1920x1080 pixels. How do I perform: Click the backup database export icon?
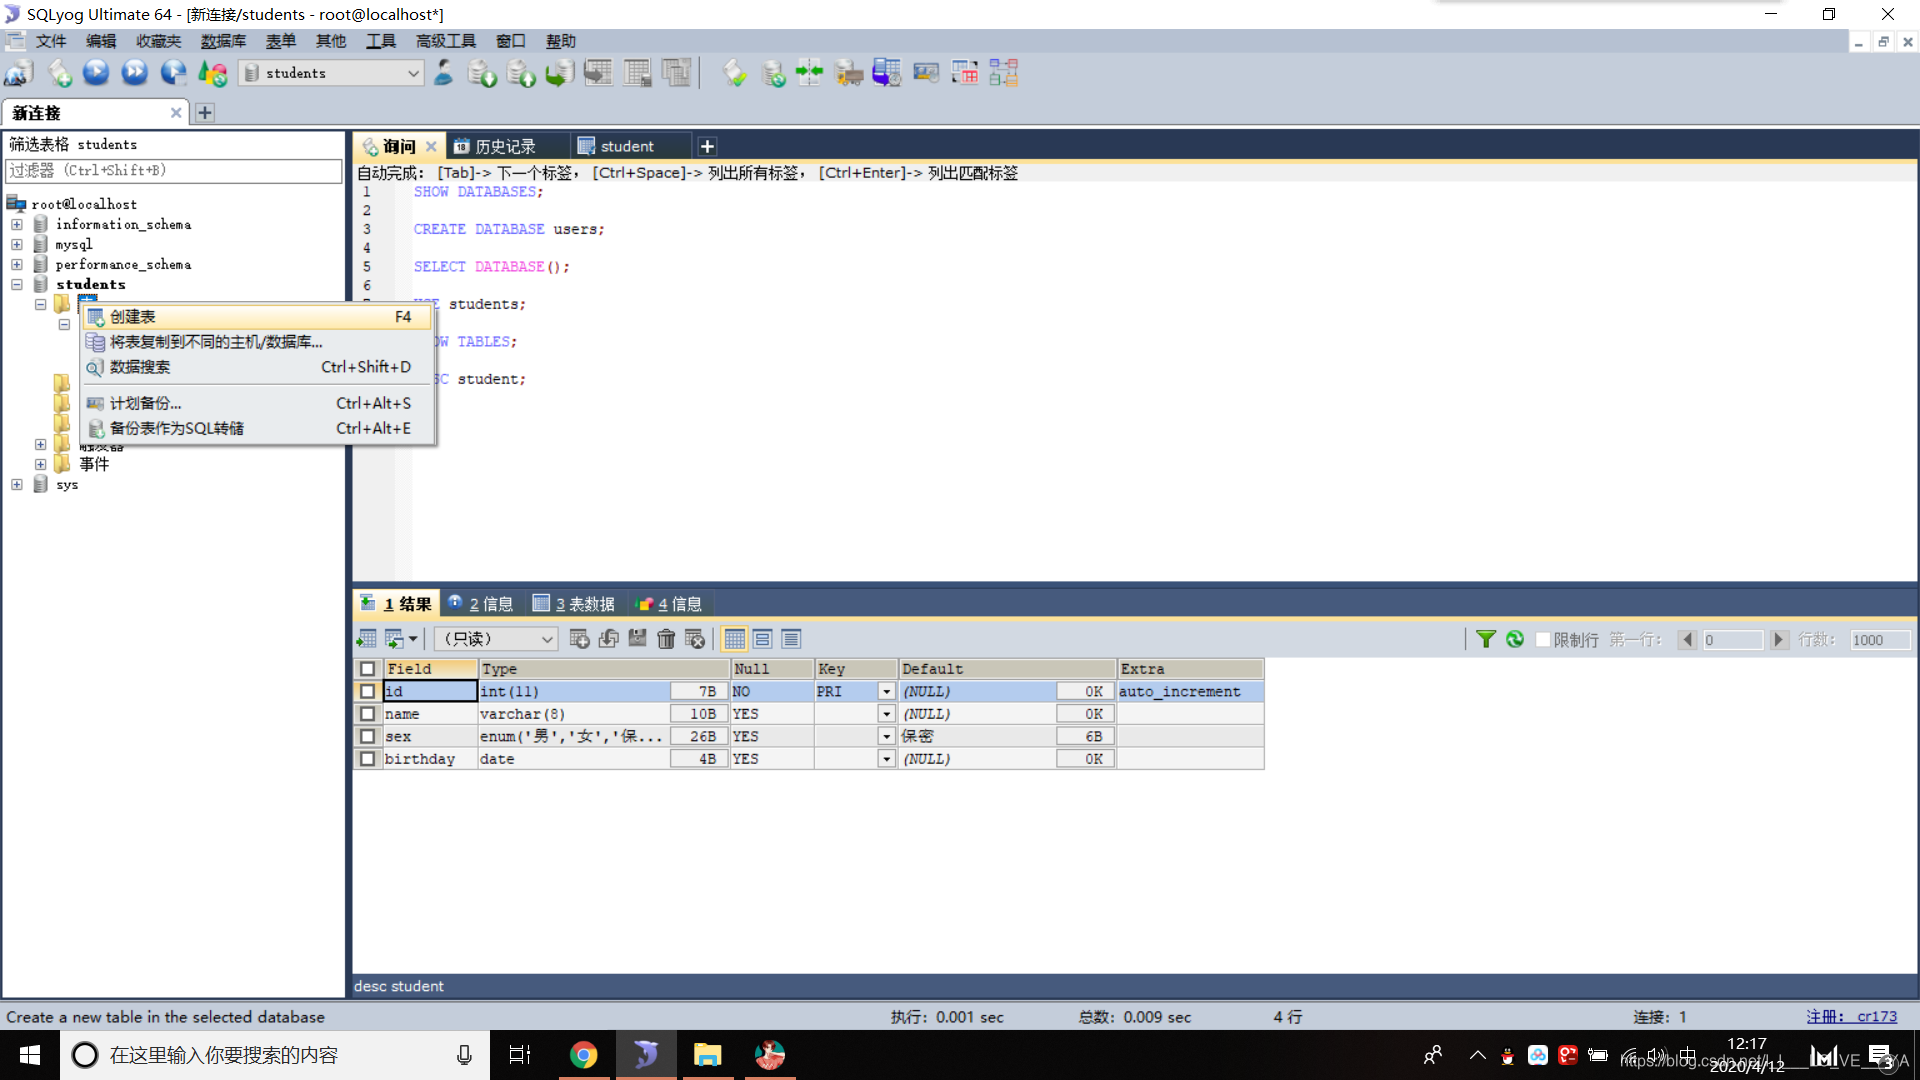(x=482, y=73)
